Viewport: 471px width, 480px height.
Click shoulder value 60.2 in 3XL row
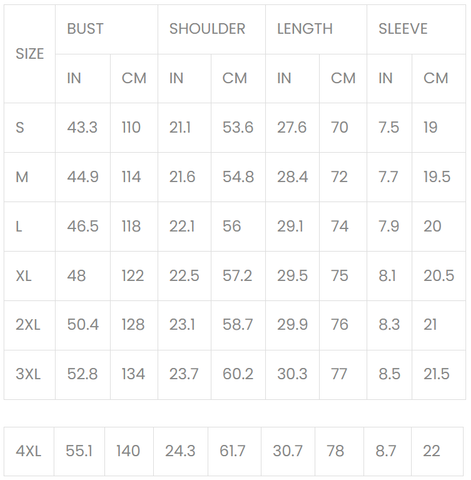238,374
